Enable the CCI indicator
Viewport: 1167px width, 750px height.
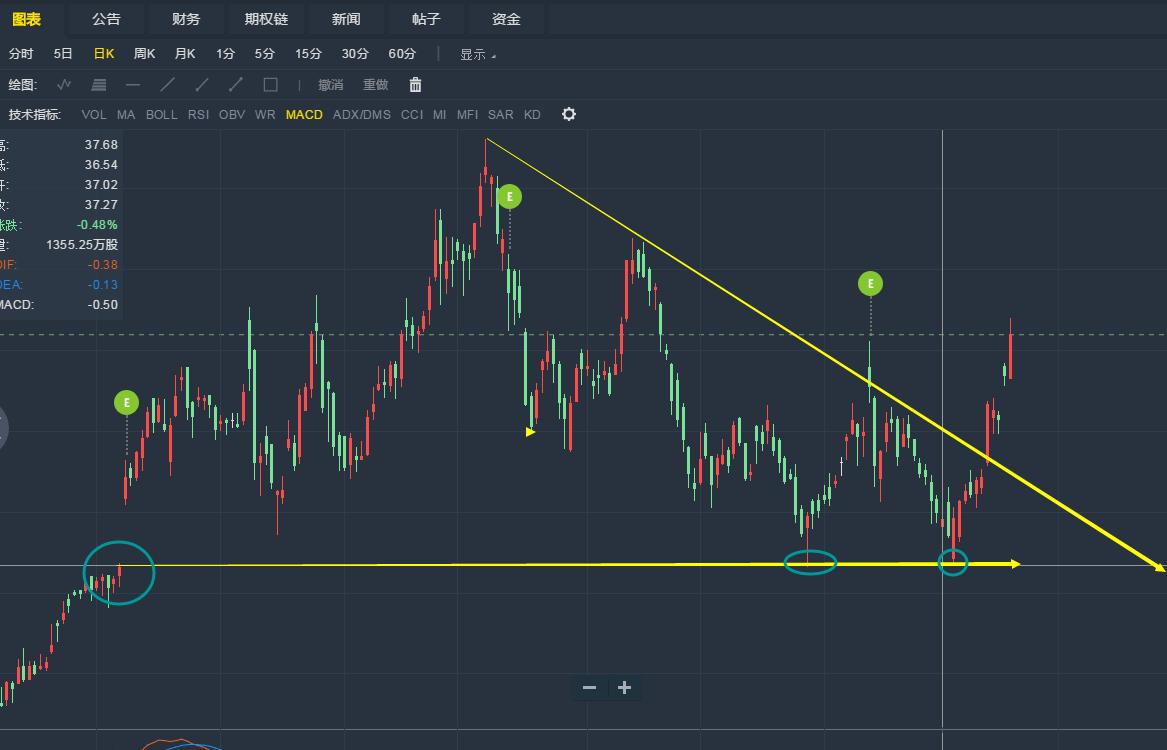(x=412, y=115)
